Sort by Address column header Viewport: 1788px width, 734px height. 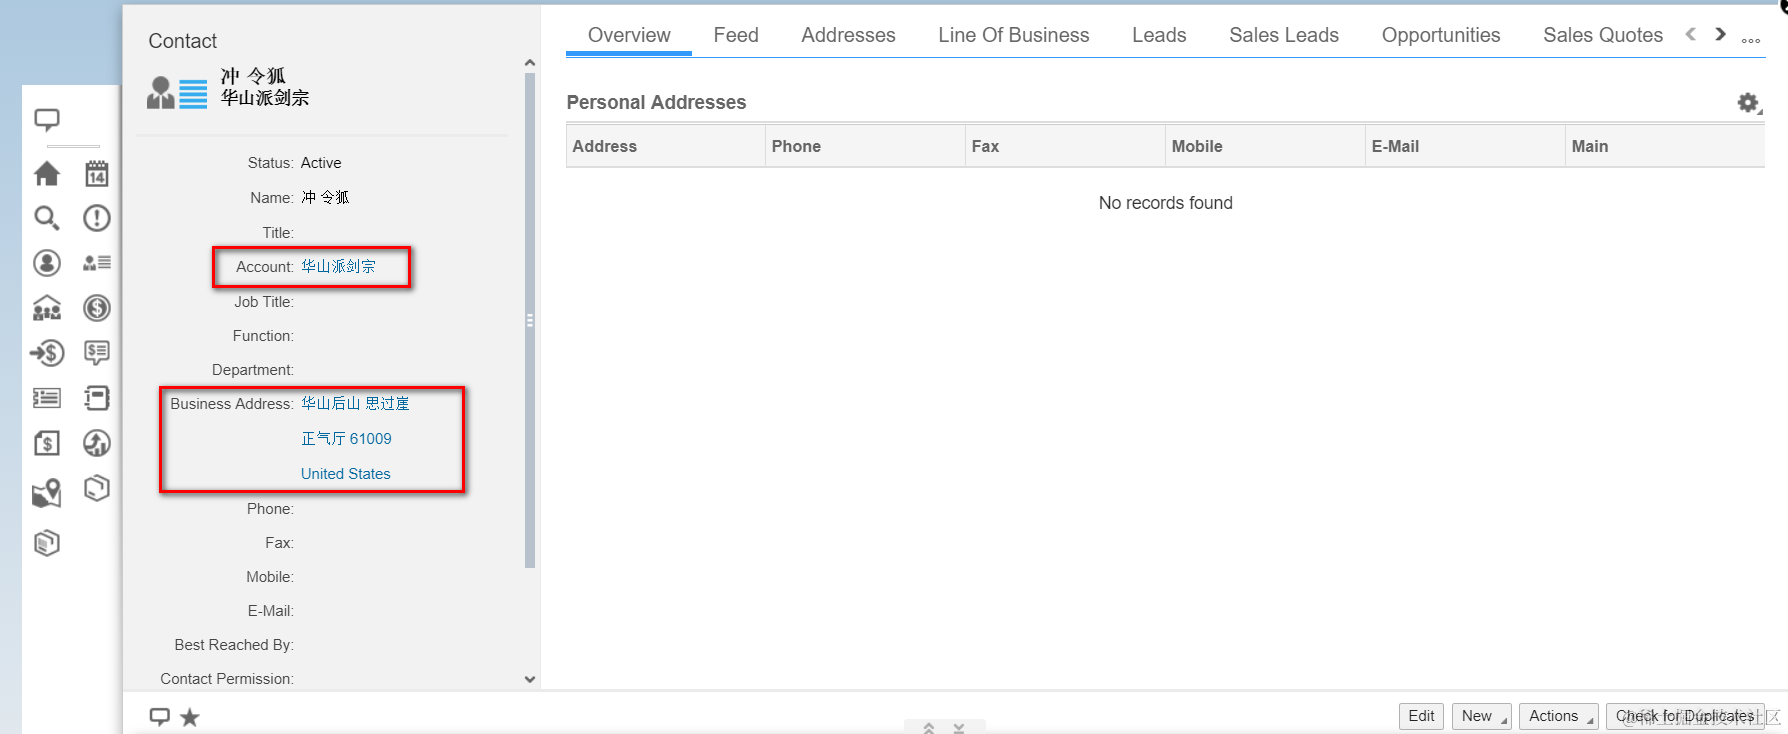(x=665, y=146)
